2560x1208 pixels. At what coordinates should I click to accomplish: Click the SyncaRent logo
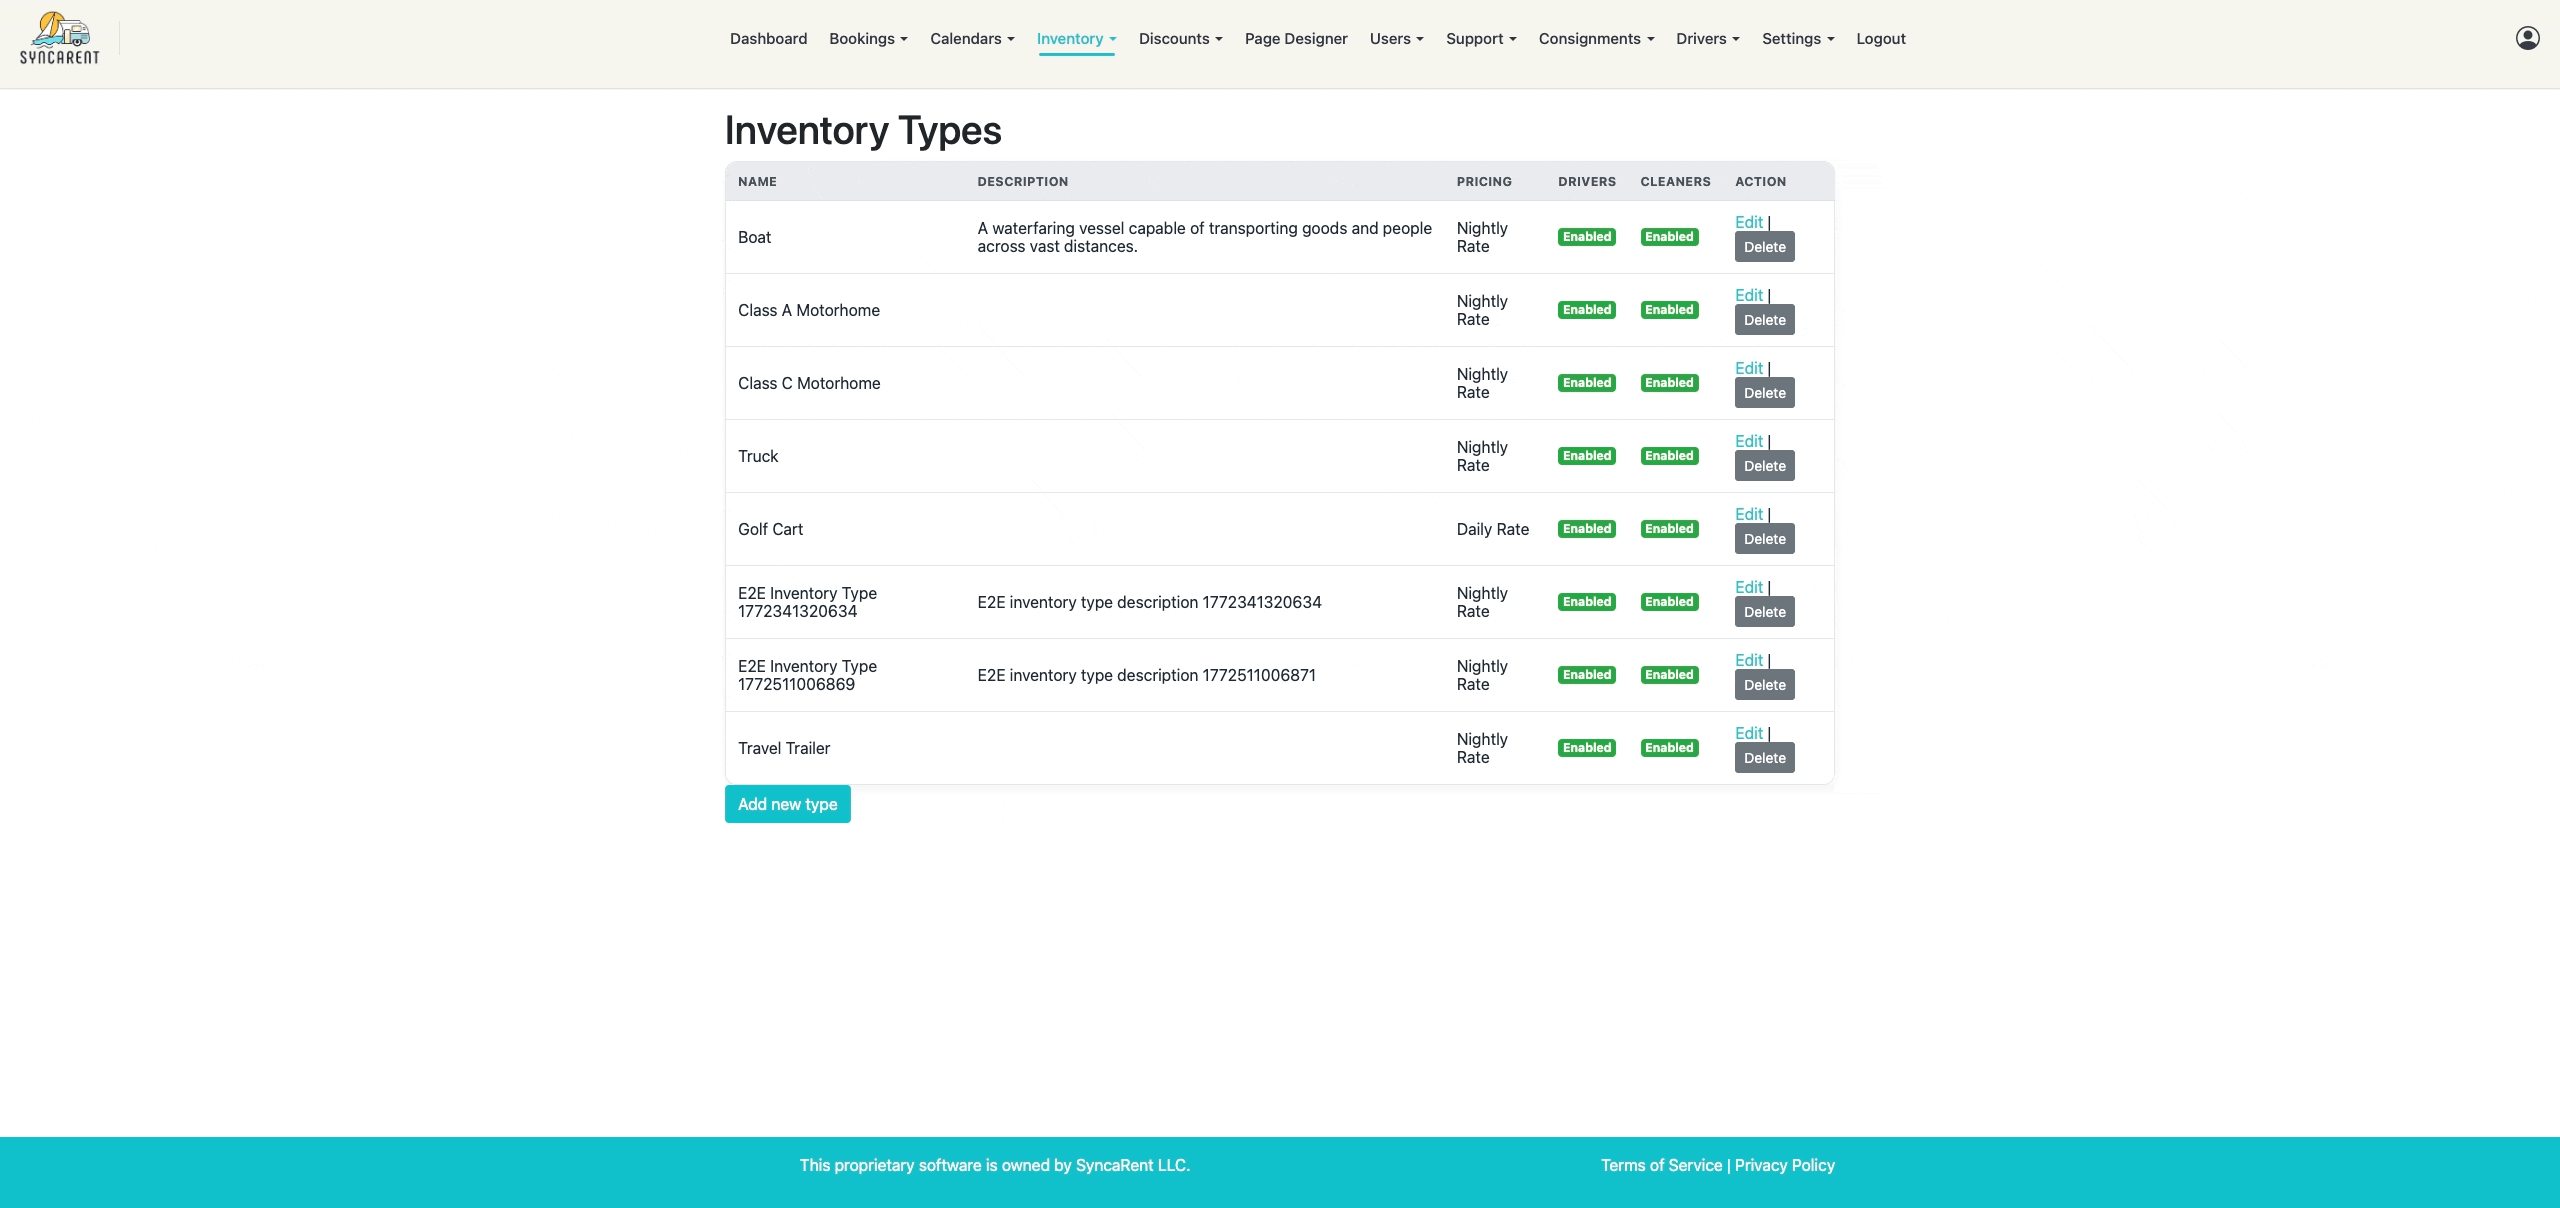coord(60,39)
